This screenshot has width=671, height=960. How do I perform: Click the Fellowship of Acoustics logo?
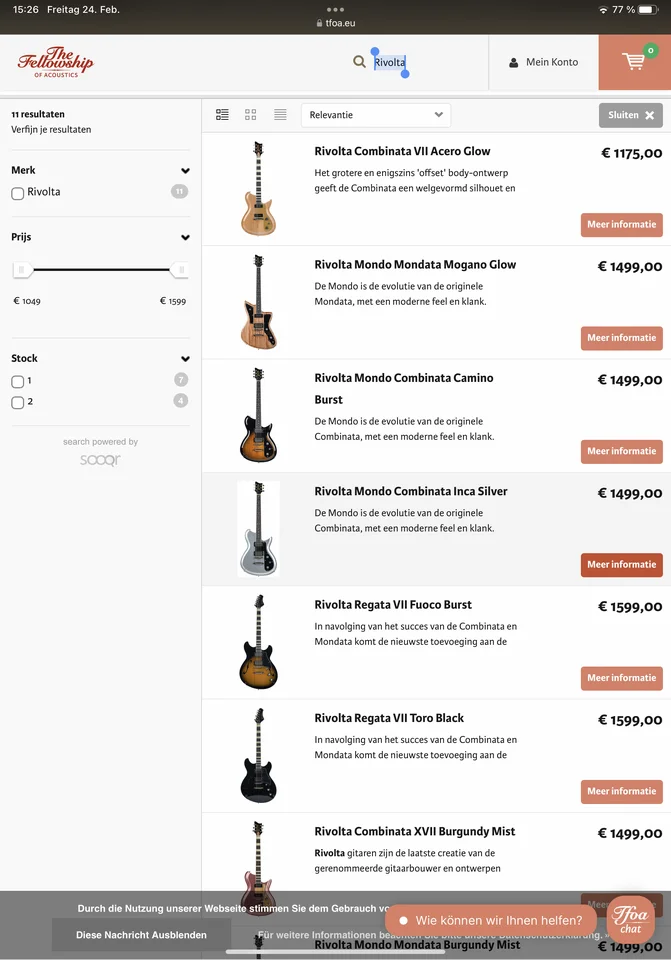pyautogui.click(x=55, y=62)
